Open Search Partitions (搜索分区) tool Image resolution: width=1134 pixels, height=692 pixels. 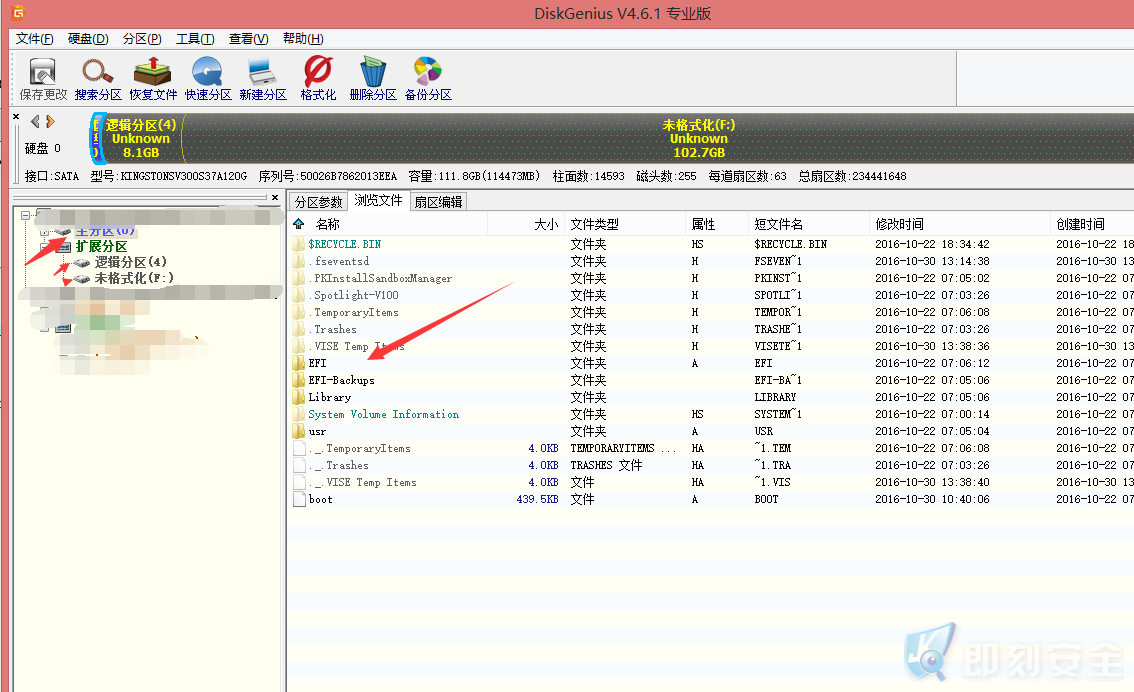98,79
